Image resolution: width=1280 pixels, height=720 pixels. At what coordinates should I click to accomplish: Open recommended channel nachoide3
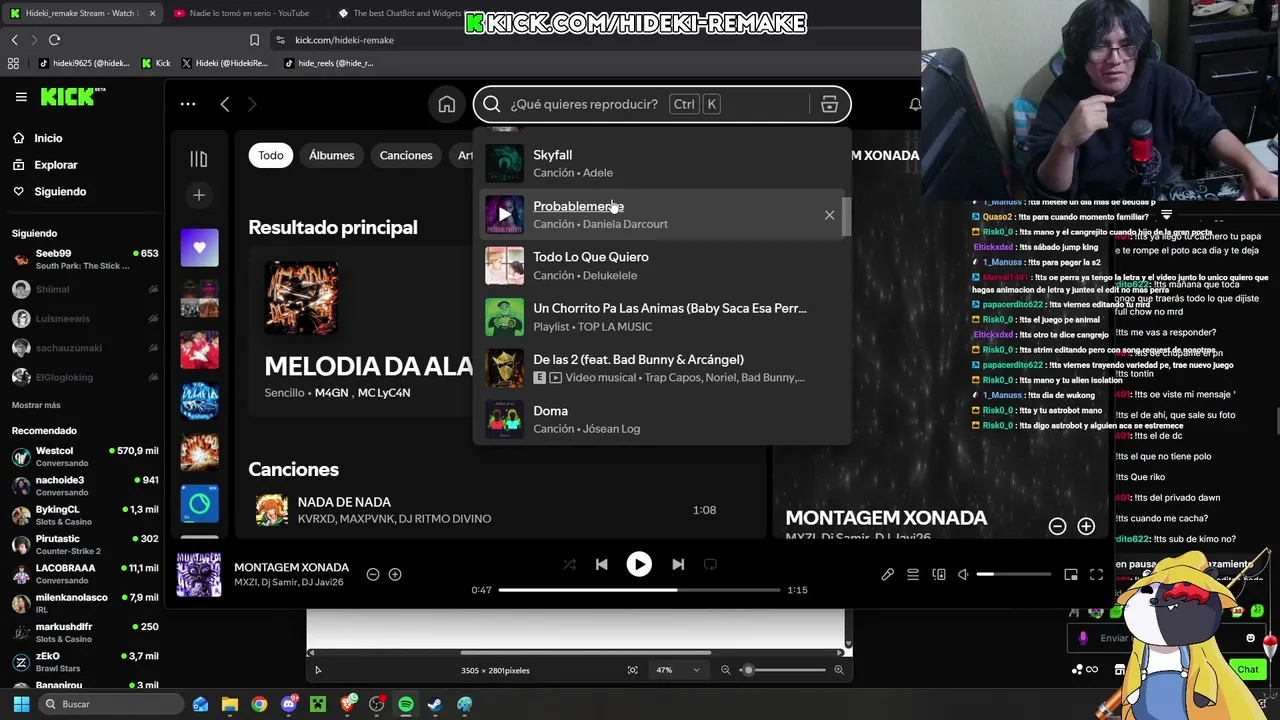click(85, 485)
